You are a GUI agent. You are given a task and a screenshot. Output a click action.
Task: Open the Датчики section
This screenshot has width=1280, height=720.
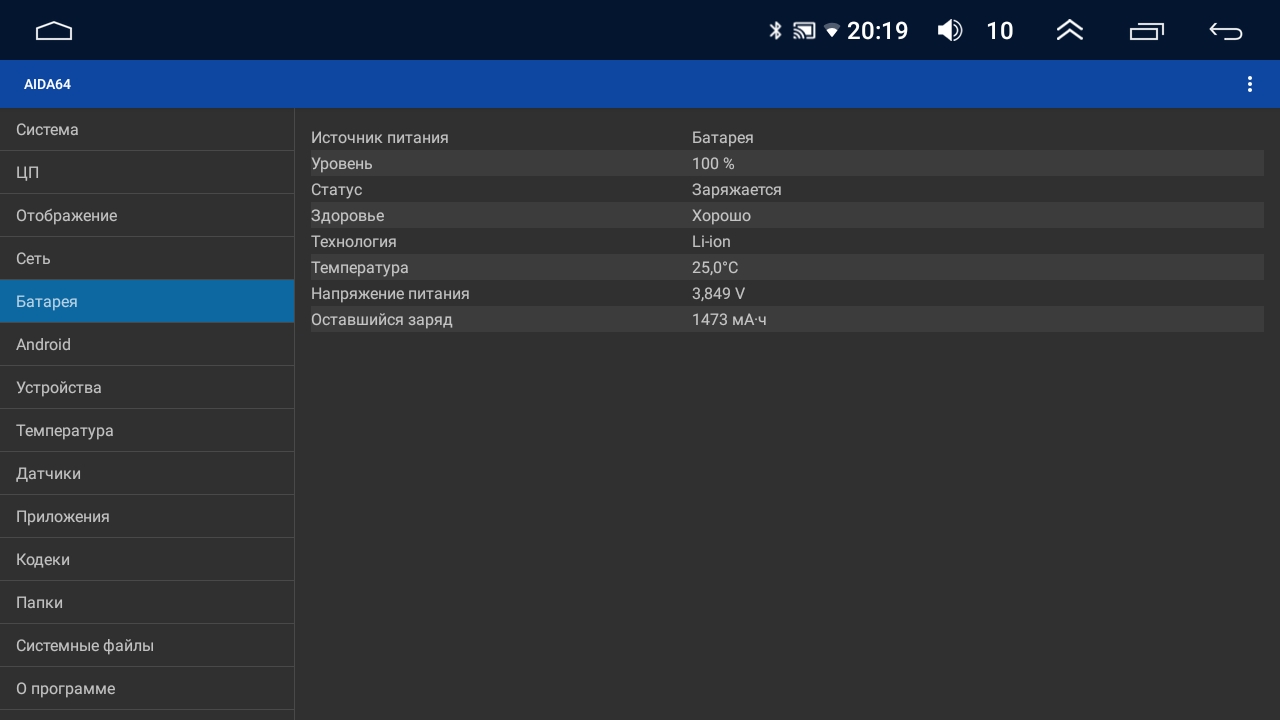147,474
